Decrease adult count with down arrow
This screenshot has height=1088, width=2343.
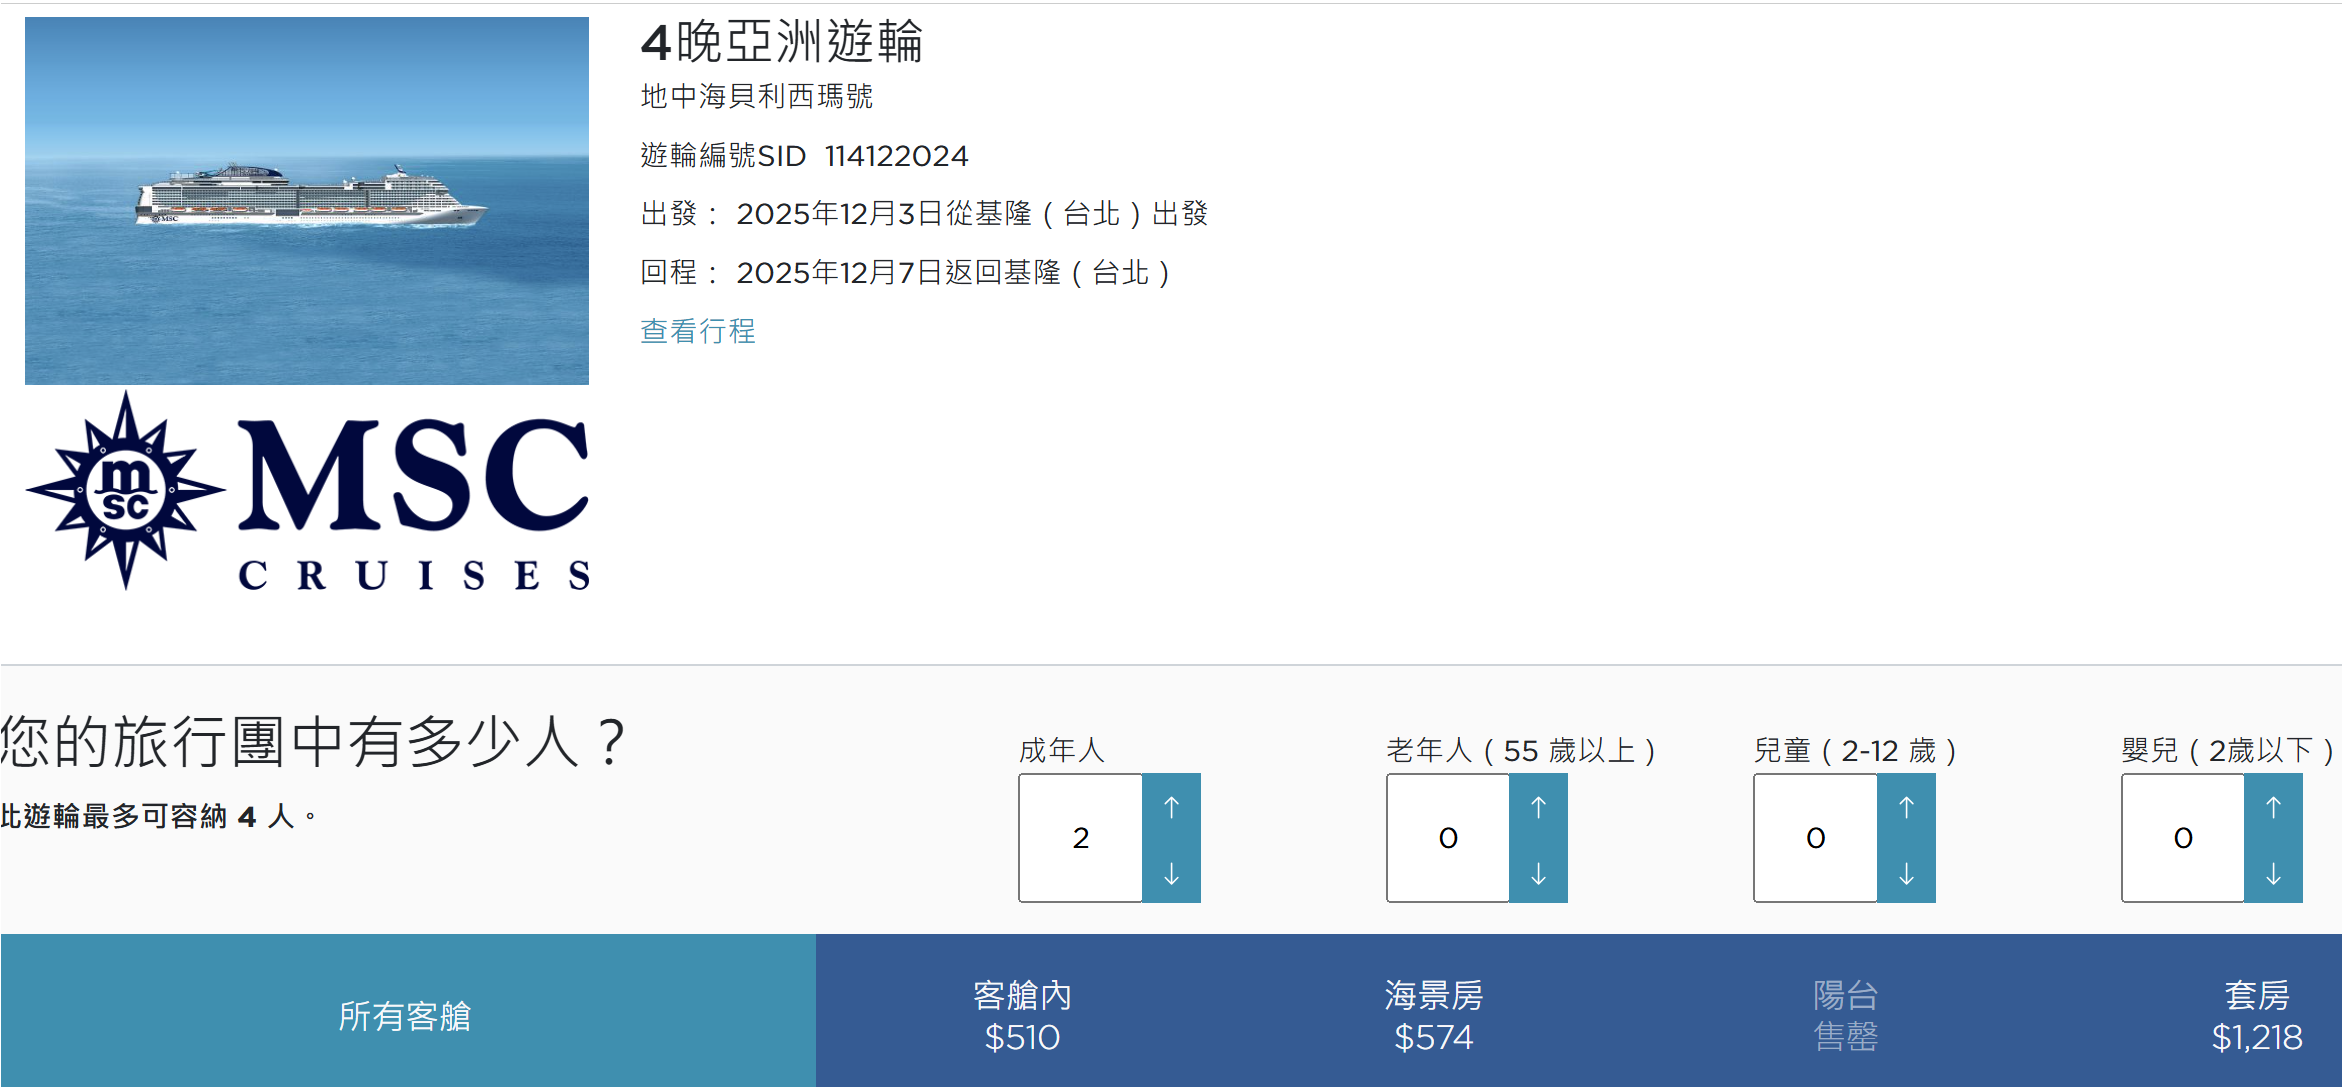pos(1171,873)
